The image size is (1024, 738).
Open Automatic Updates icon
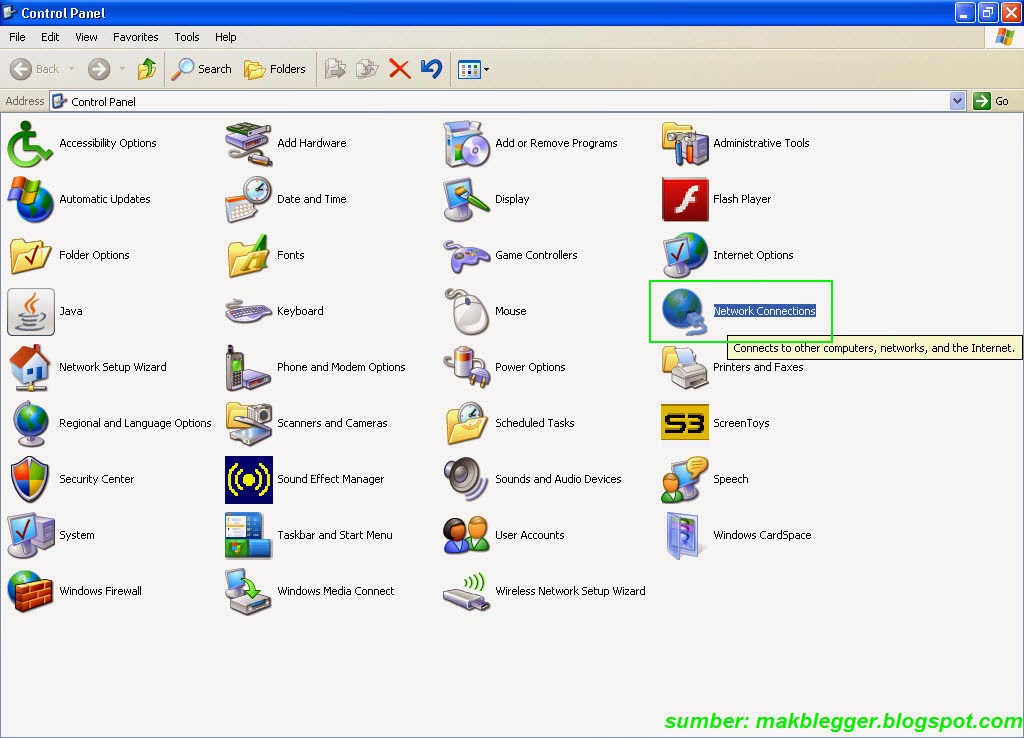click(x=29, y=199)
